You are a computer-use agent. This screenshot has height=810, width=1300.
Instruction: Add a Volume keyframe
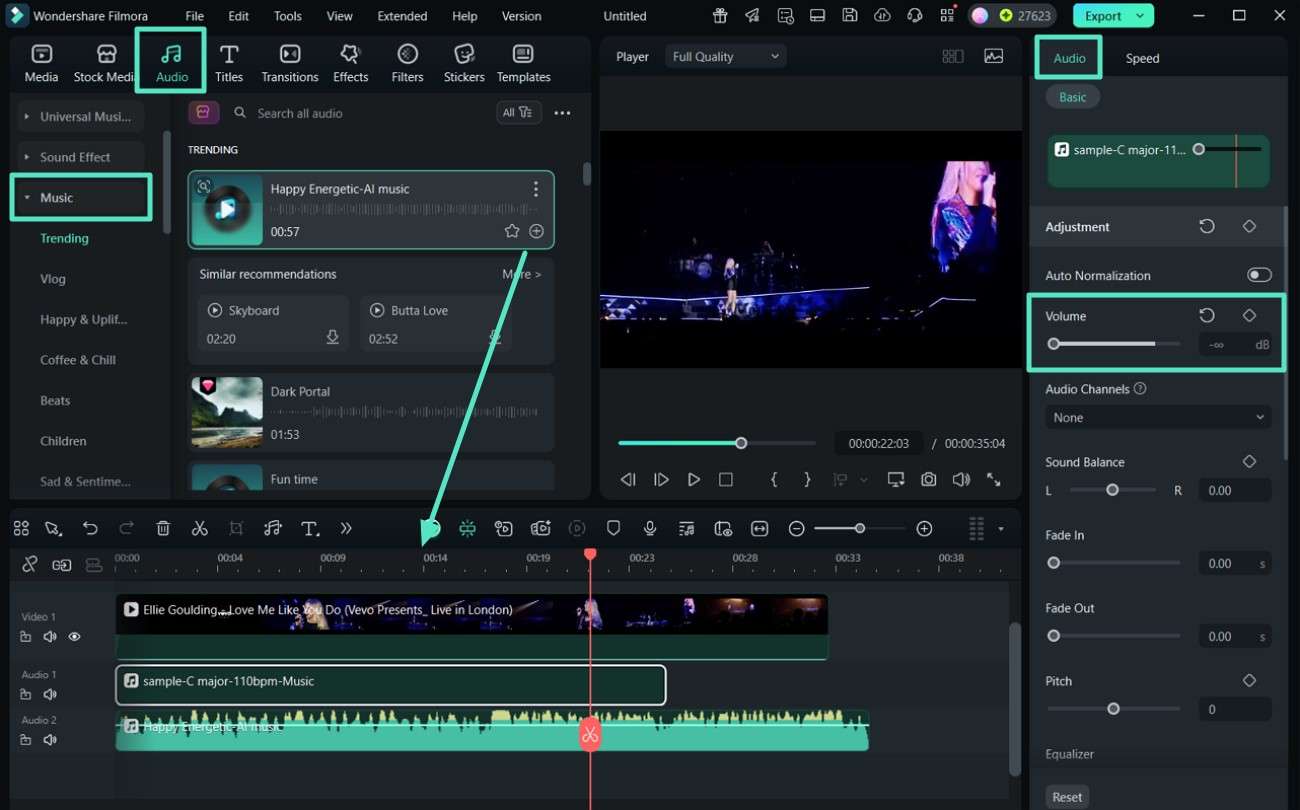click(x=1249, y=315)
